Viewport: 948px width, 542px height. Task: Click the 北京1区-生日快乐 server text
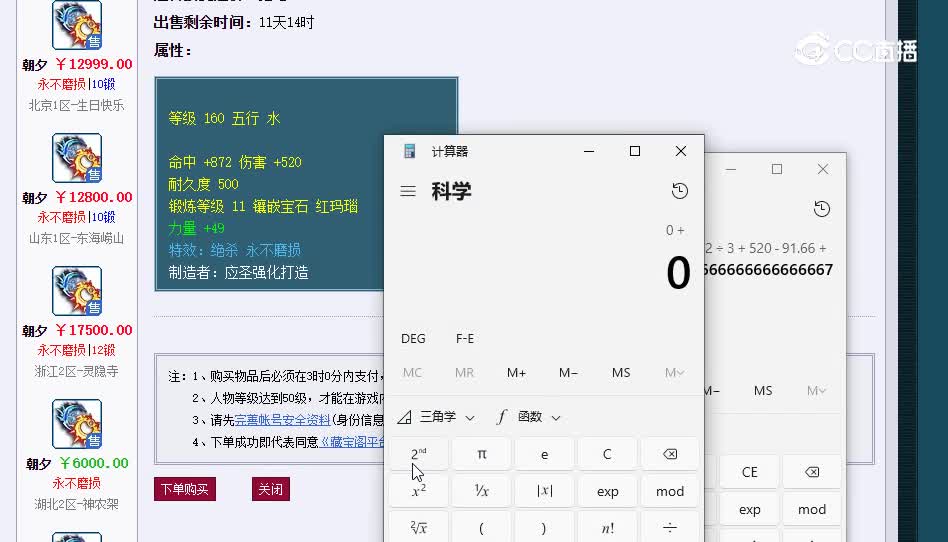coord(77,105)
